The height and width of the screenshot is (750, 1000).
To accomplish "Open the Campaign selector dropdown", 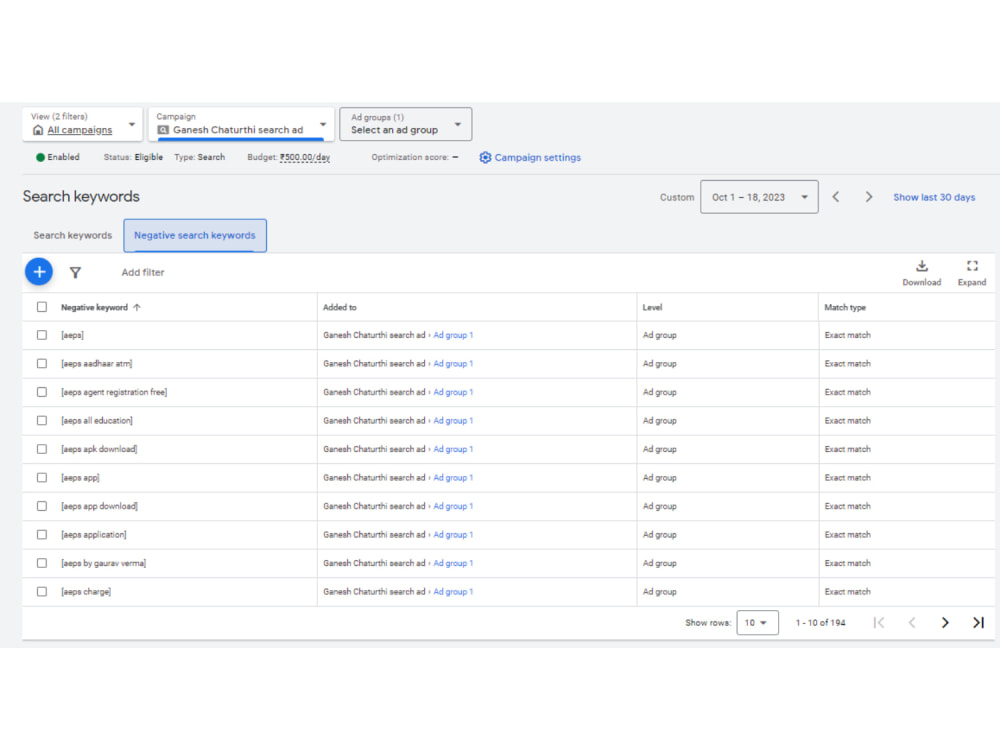I will coord(241,124).
